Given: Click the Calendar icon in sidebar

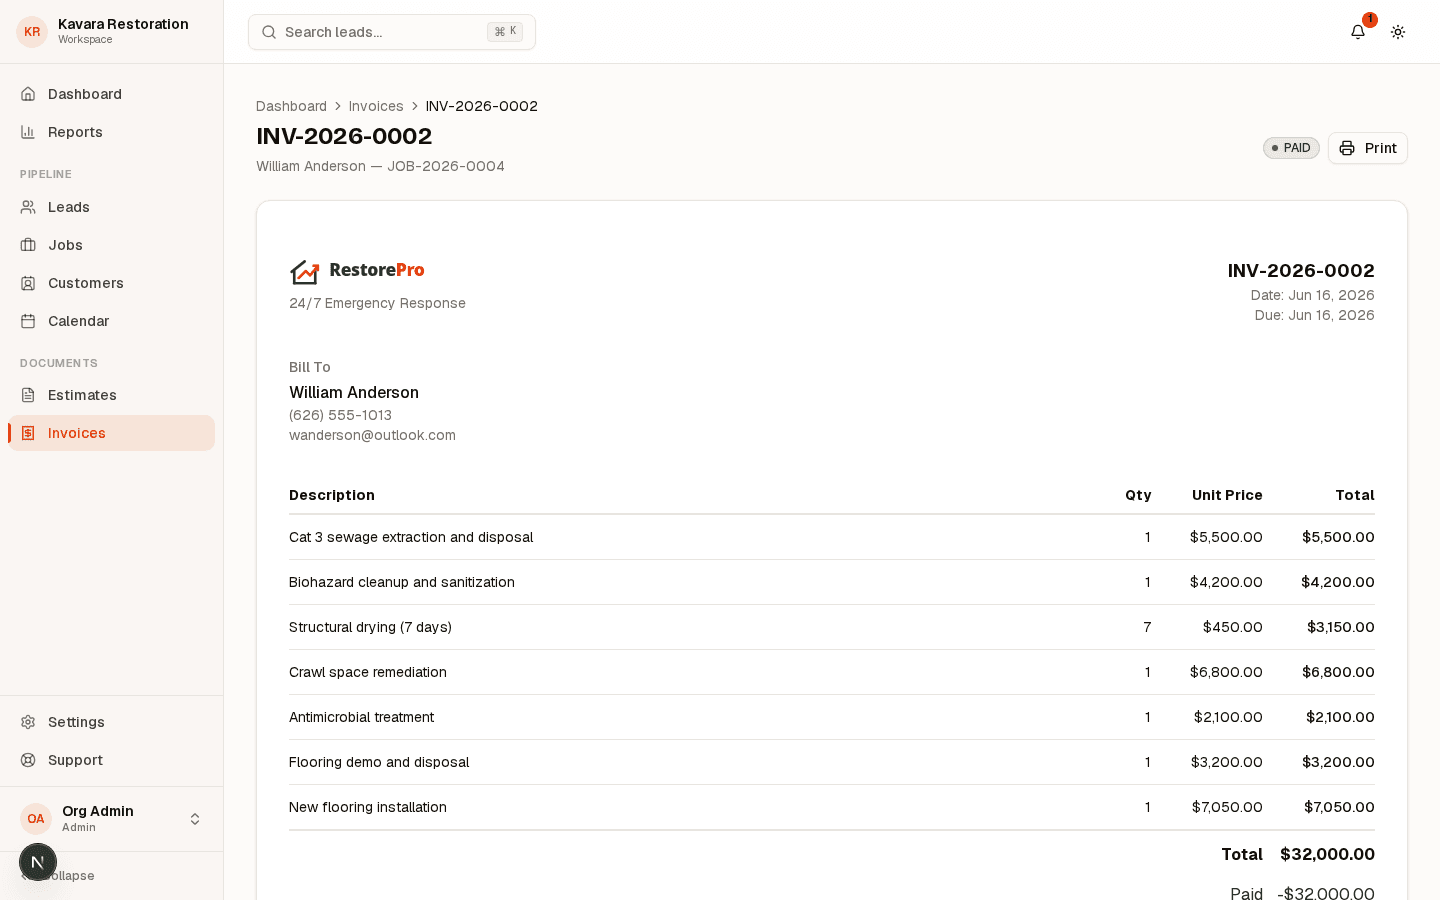Looking at the screenshot, I should click(28, 321).
